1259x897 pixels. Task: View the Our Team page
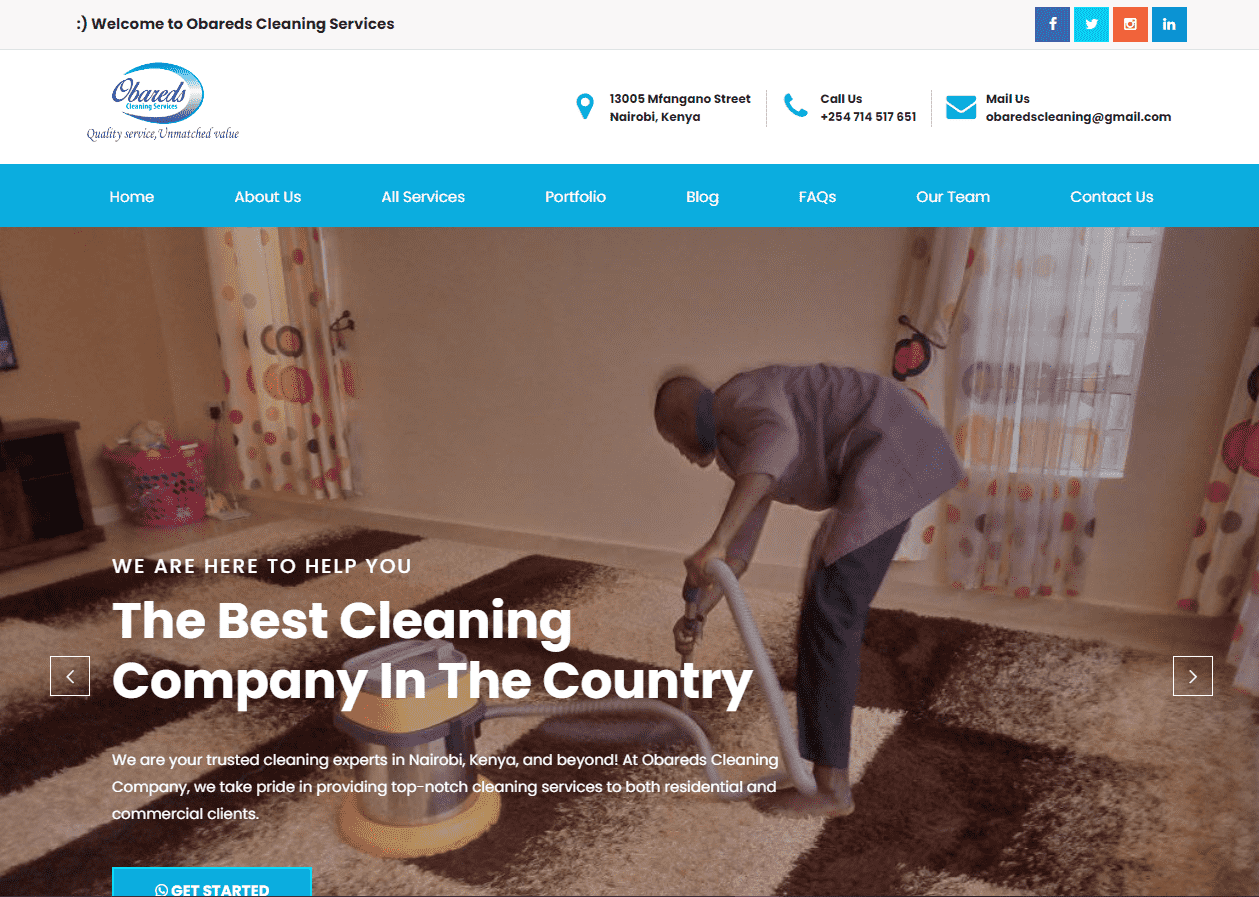pos(953,197)
